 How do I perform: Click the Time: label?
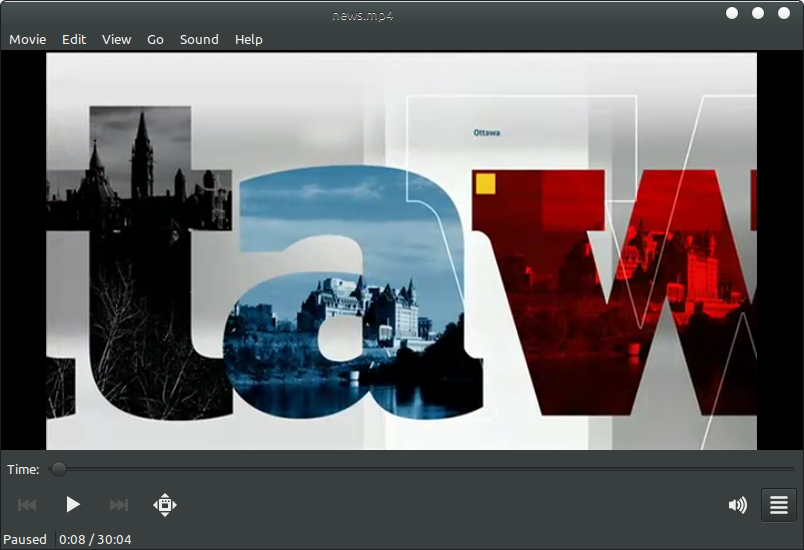tap(23, 470)
